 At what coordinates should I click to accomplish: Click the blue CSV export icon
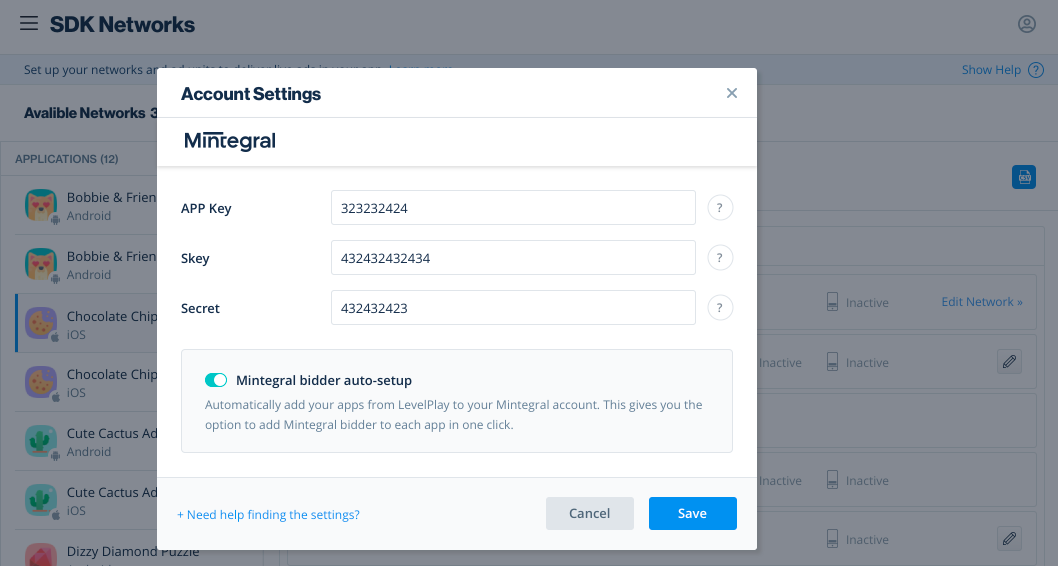tap(1024, 177)
